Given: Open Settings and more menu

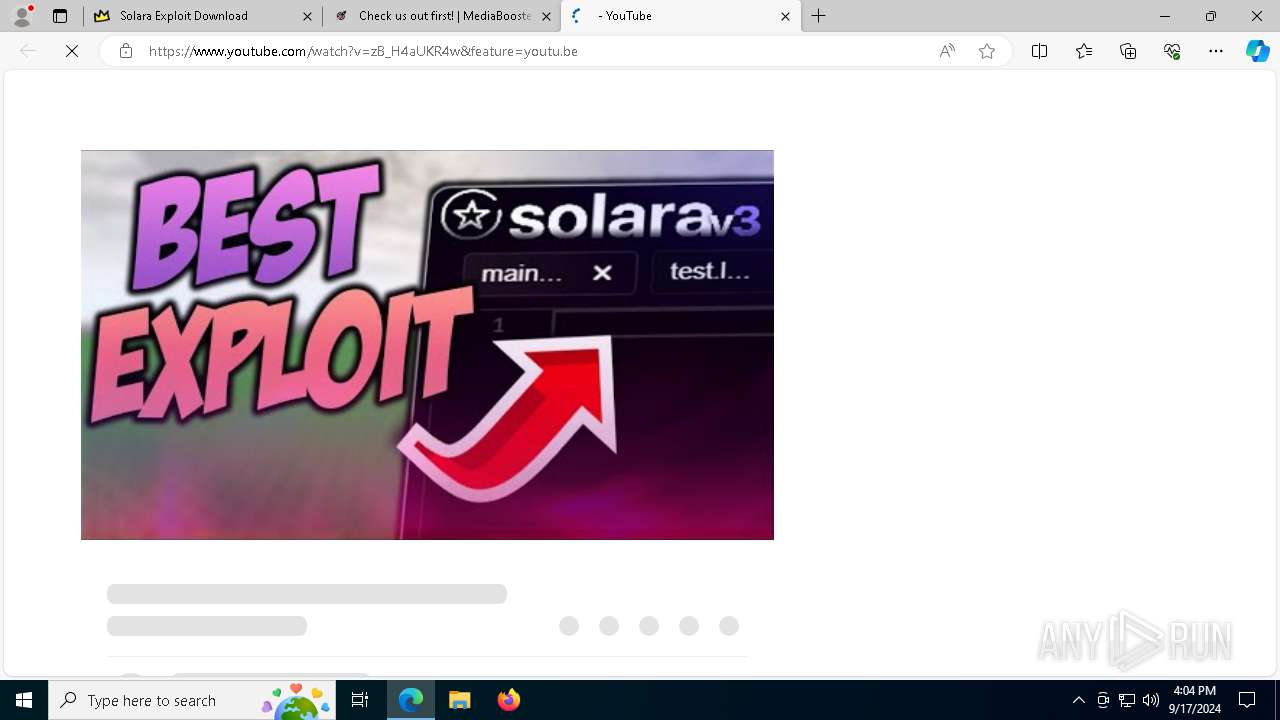Looking at the screenshot, I should click(x=1216, y=51).
